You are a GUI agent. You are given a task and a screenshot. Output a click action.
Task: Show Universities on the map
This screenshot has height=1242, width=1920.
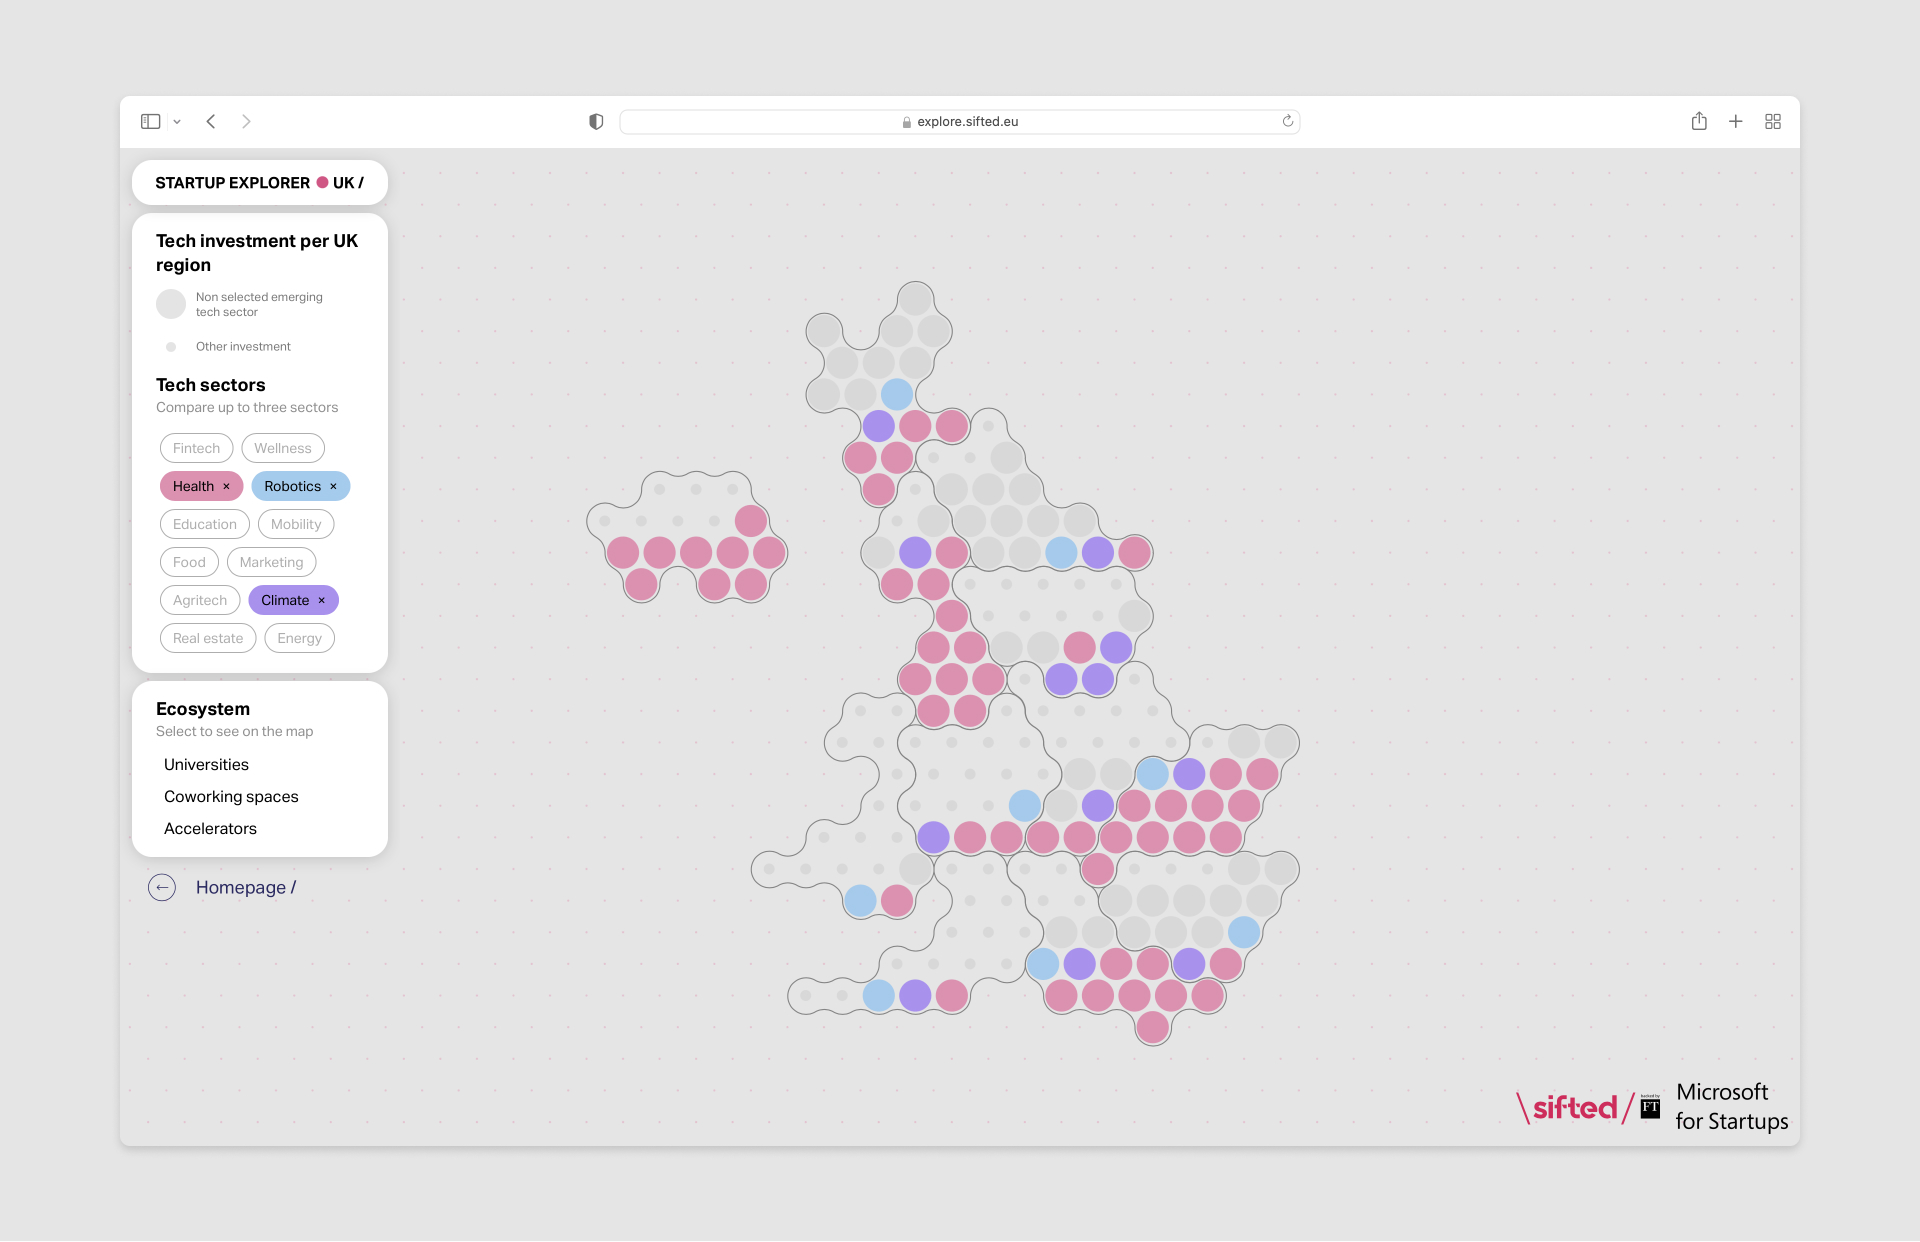[x=206, y=764]
